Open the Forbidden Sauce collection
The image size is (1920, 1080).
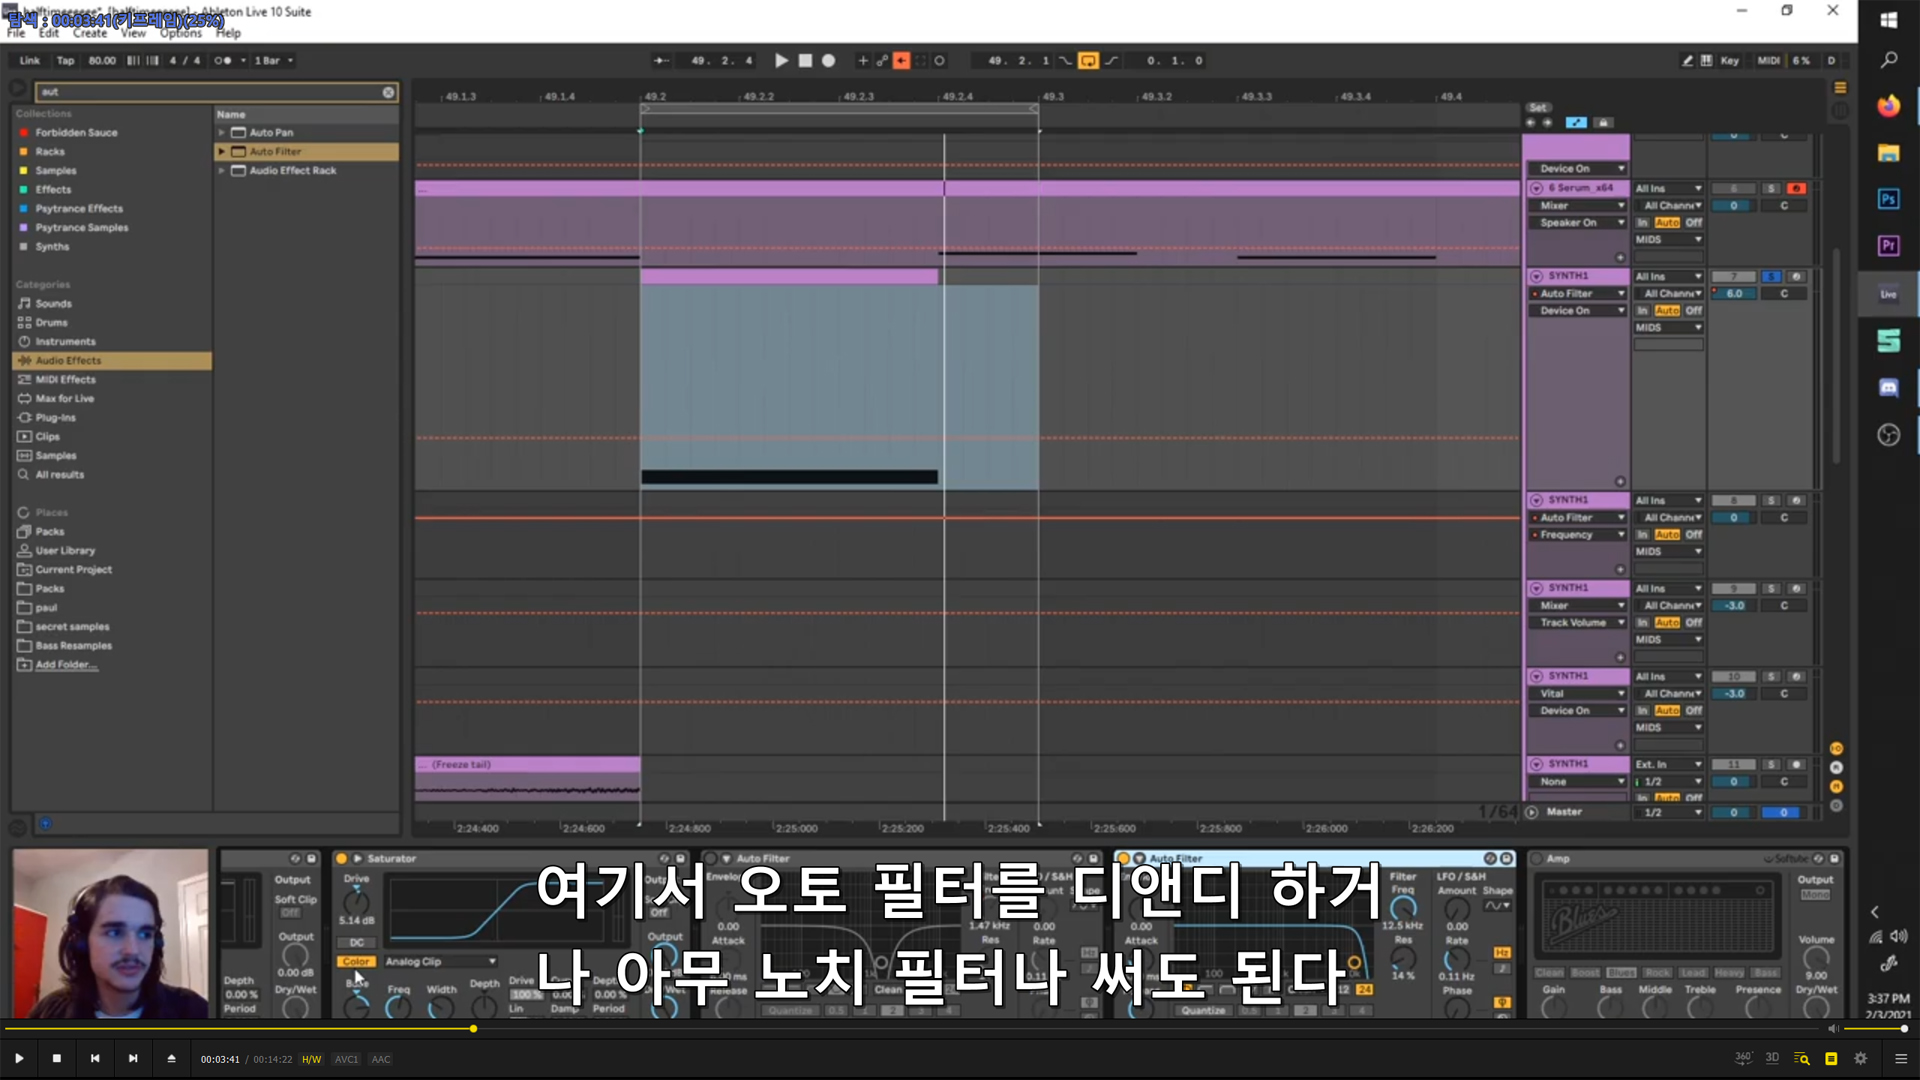(76, 133)
